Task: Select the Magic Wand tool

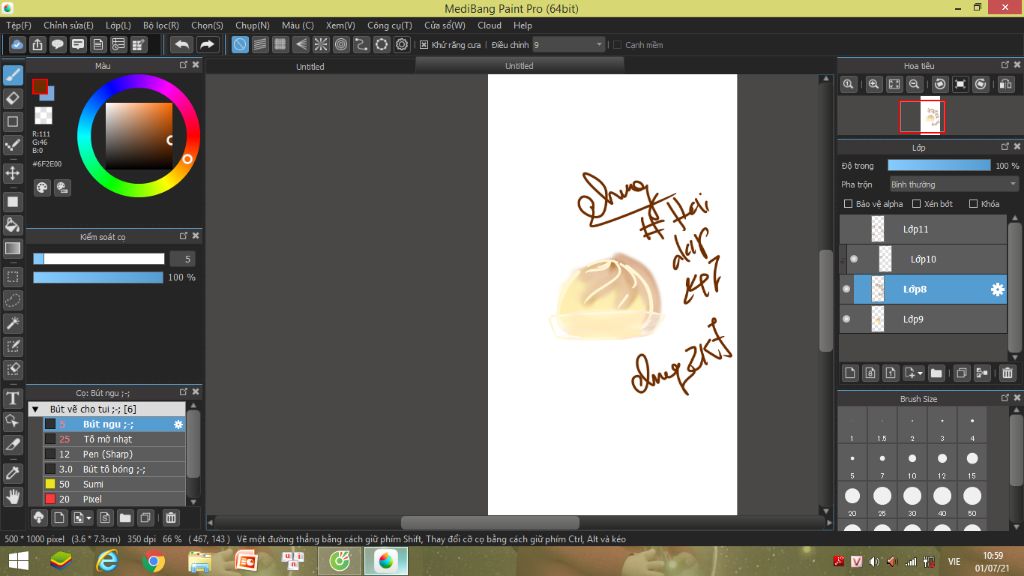Action: (x=12, y=323)
